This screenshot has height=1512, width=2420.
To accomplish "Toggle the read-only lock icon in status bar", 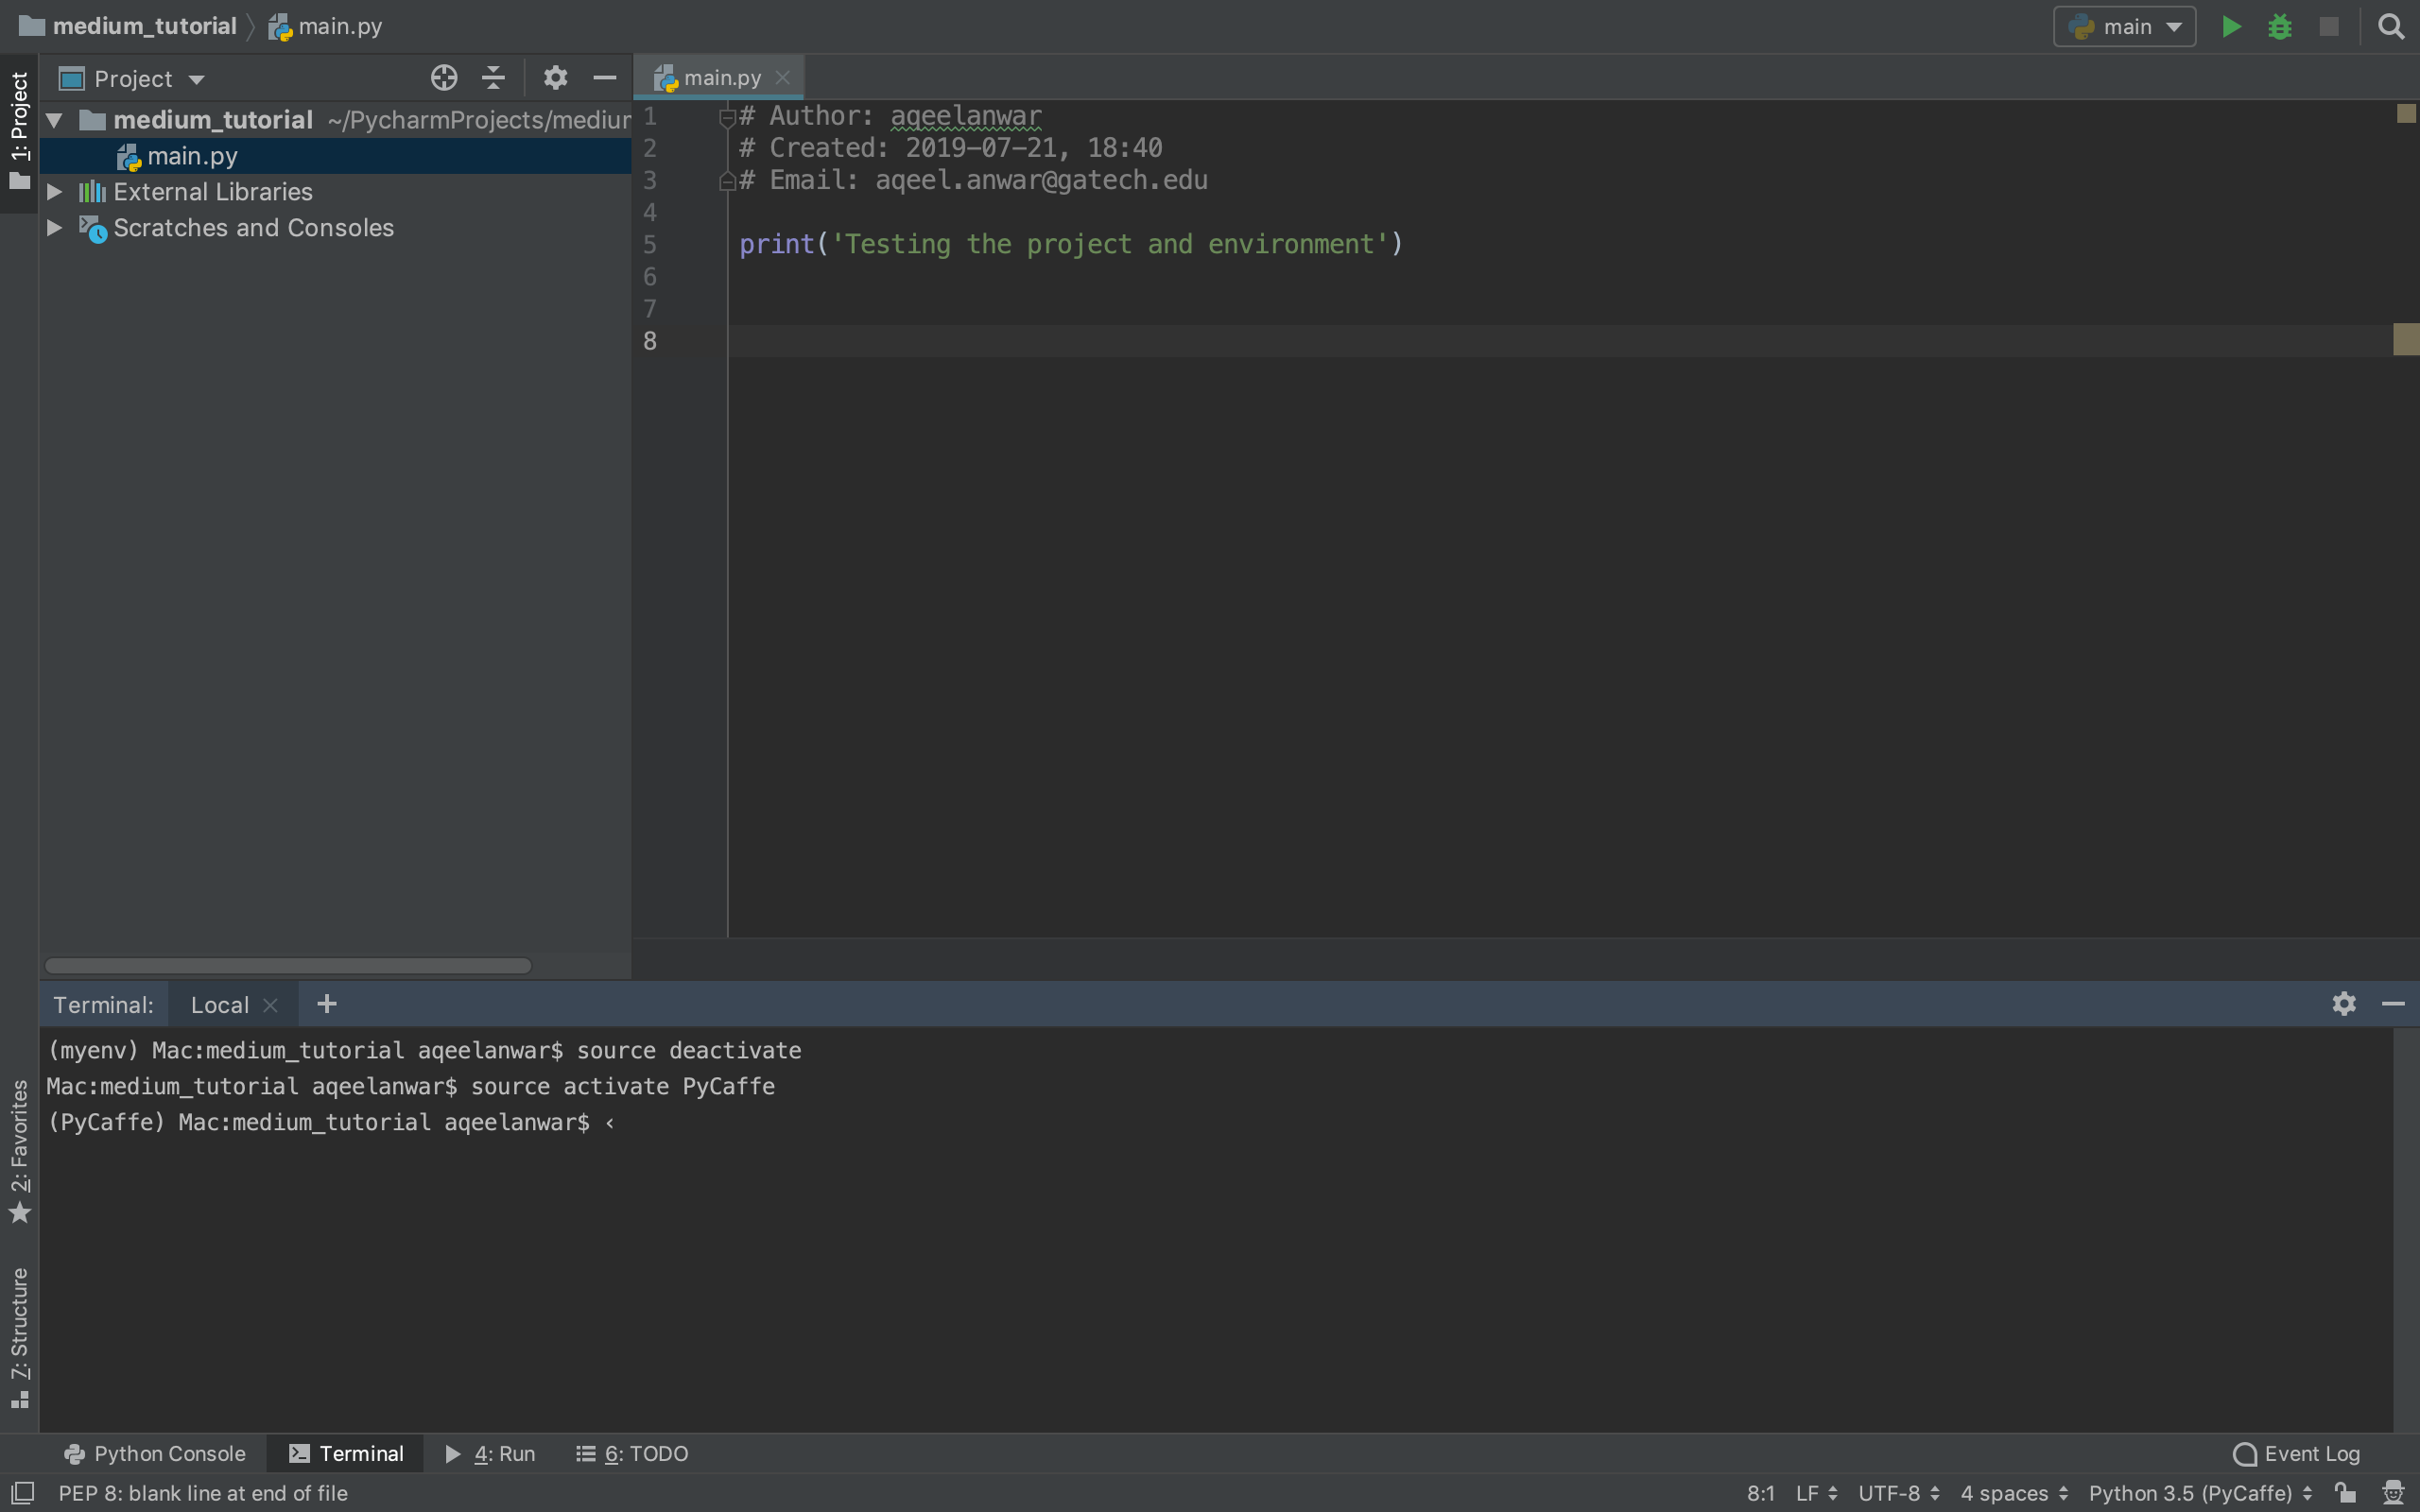I will pos(2345,1492).
